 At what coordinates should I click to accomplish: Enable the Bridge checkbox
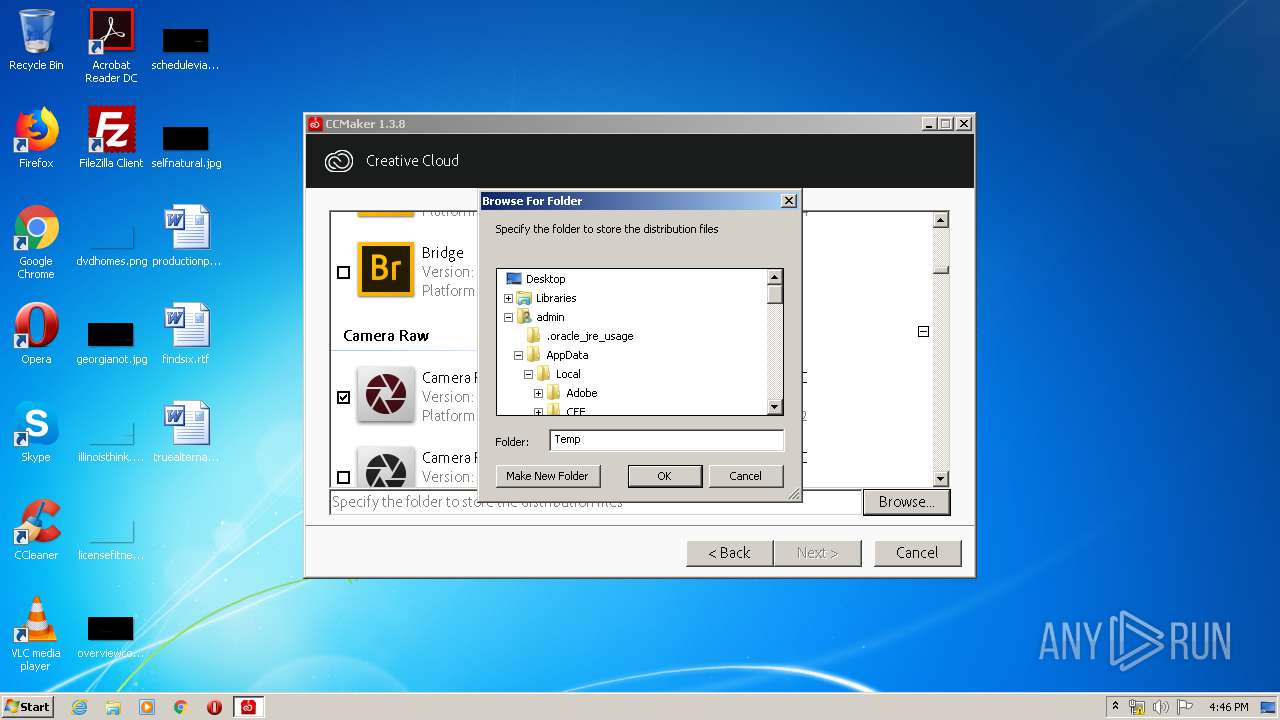344,272
